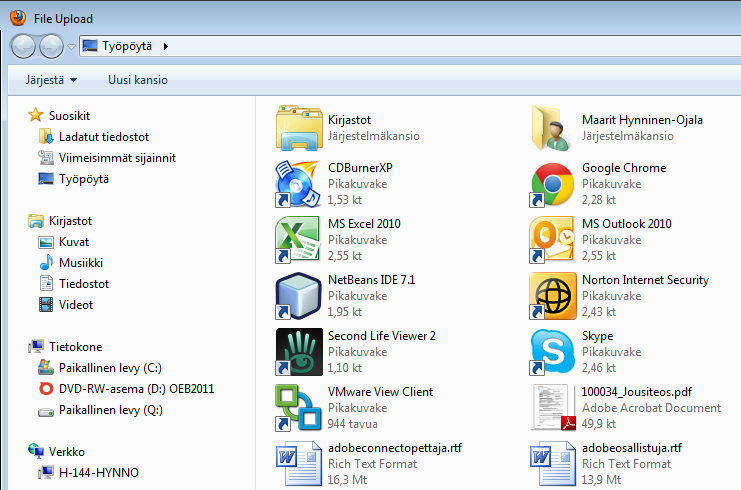Open the Tiedostot library
Image resolution: width=741 pixels, height=490 pixels.
pos(84,284)
